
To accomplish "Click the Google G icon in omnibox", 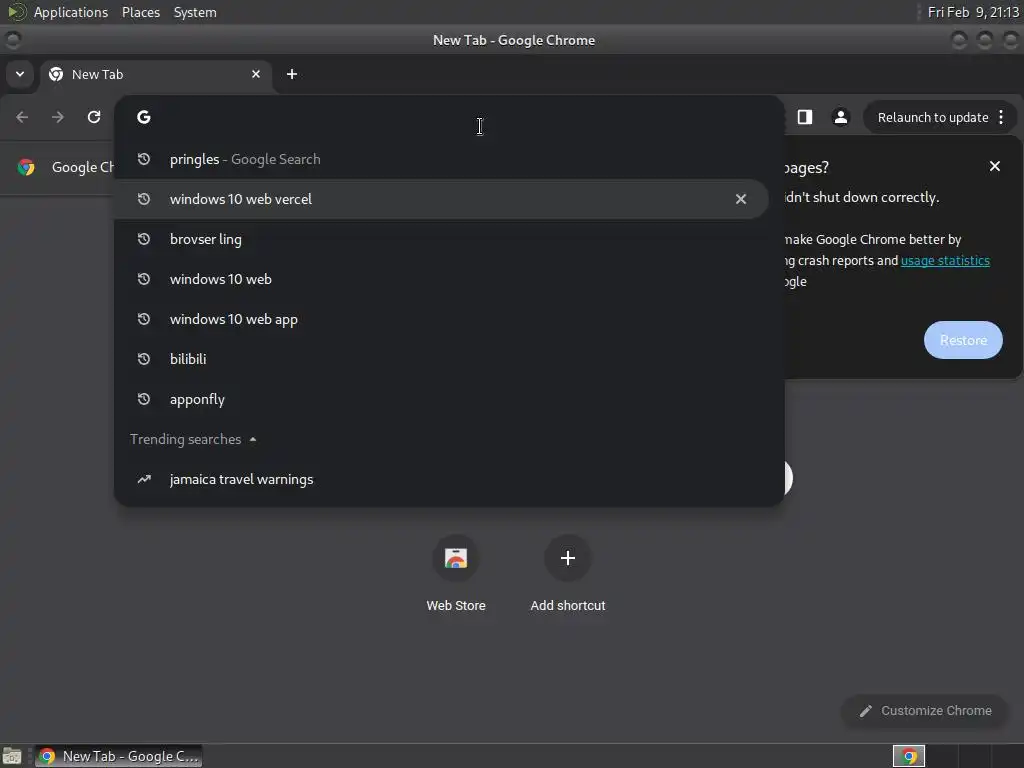I will pyautogui.click(x=144, y=117).
